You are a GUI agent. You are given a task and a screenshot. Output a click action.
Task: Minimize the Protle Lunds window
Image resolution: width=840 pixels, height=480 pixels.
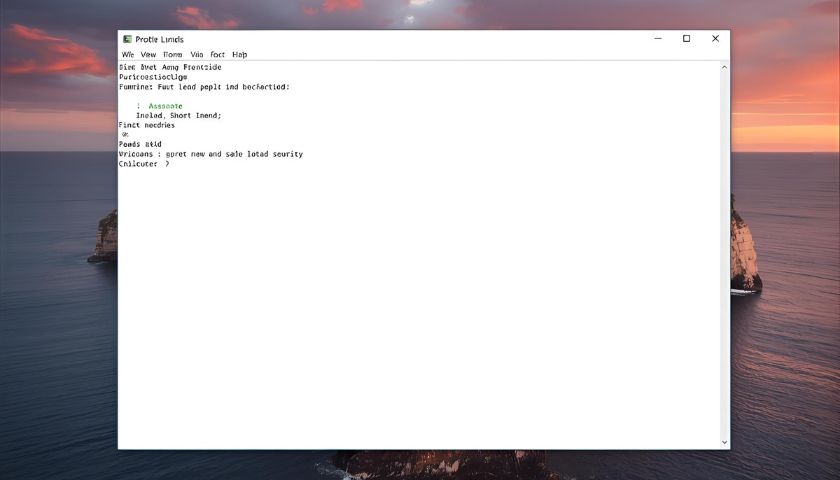pos(658,39)
